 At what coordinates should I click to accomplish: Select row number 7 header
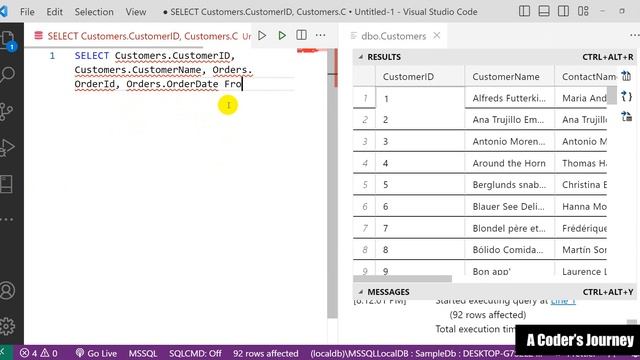[x=364, y=228]
